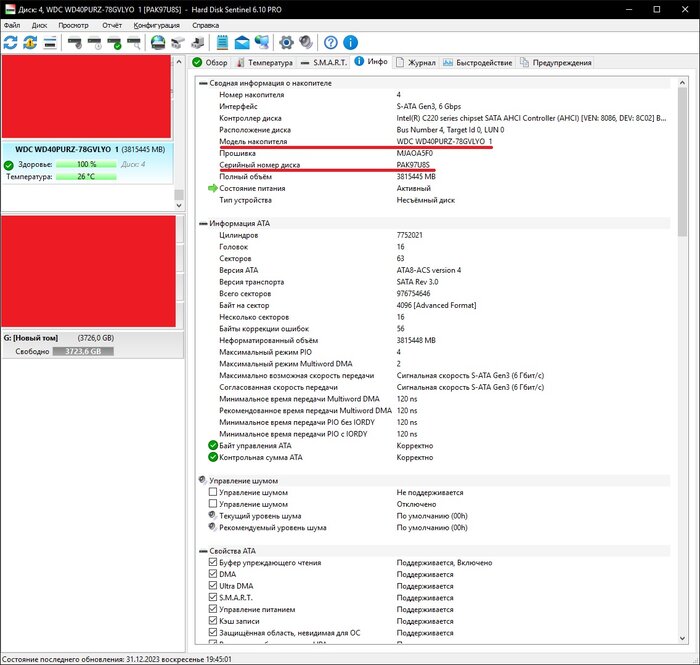The width and height of the screenshot is (700, 665).
Task: Click the disk with magnifier toolbar icon
Action: point(134,43)
